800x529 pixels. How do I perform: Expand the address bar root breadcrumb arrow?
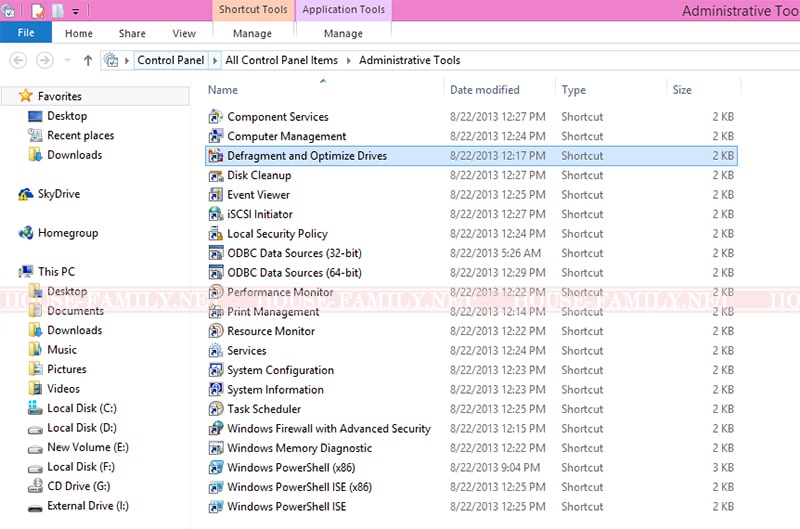pos(127,60)
